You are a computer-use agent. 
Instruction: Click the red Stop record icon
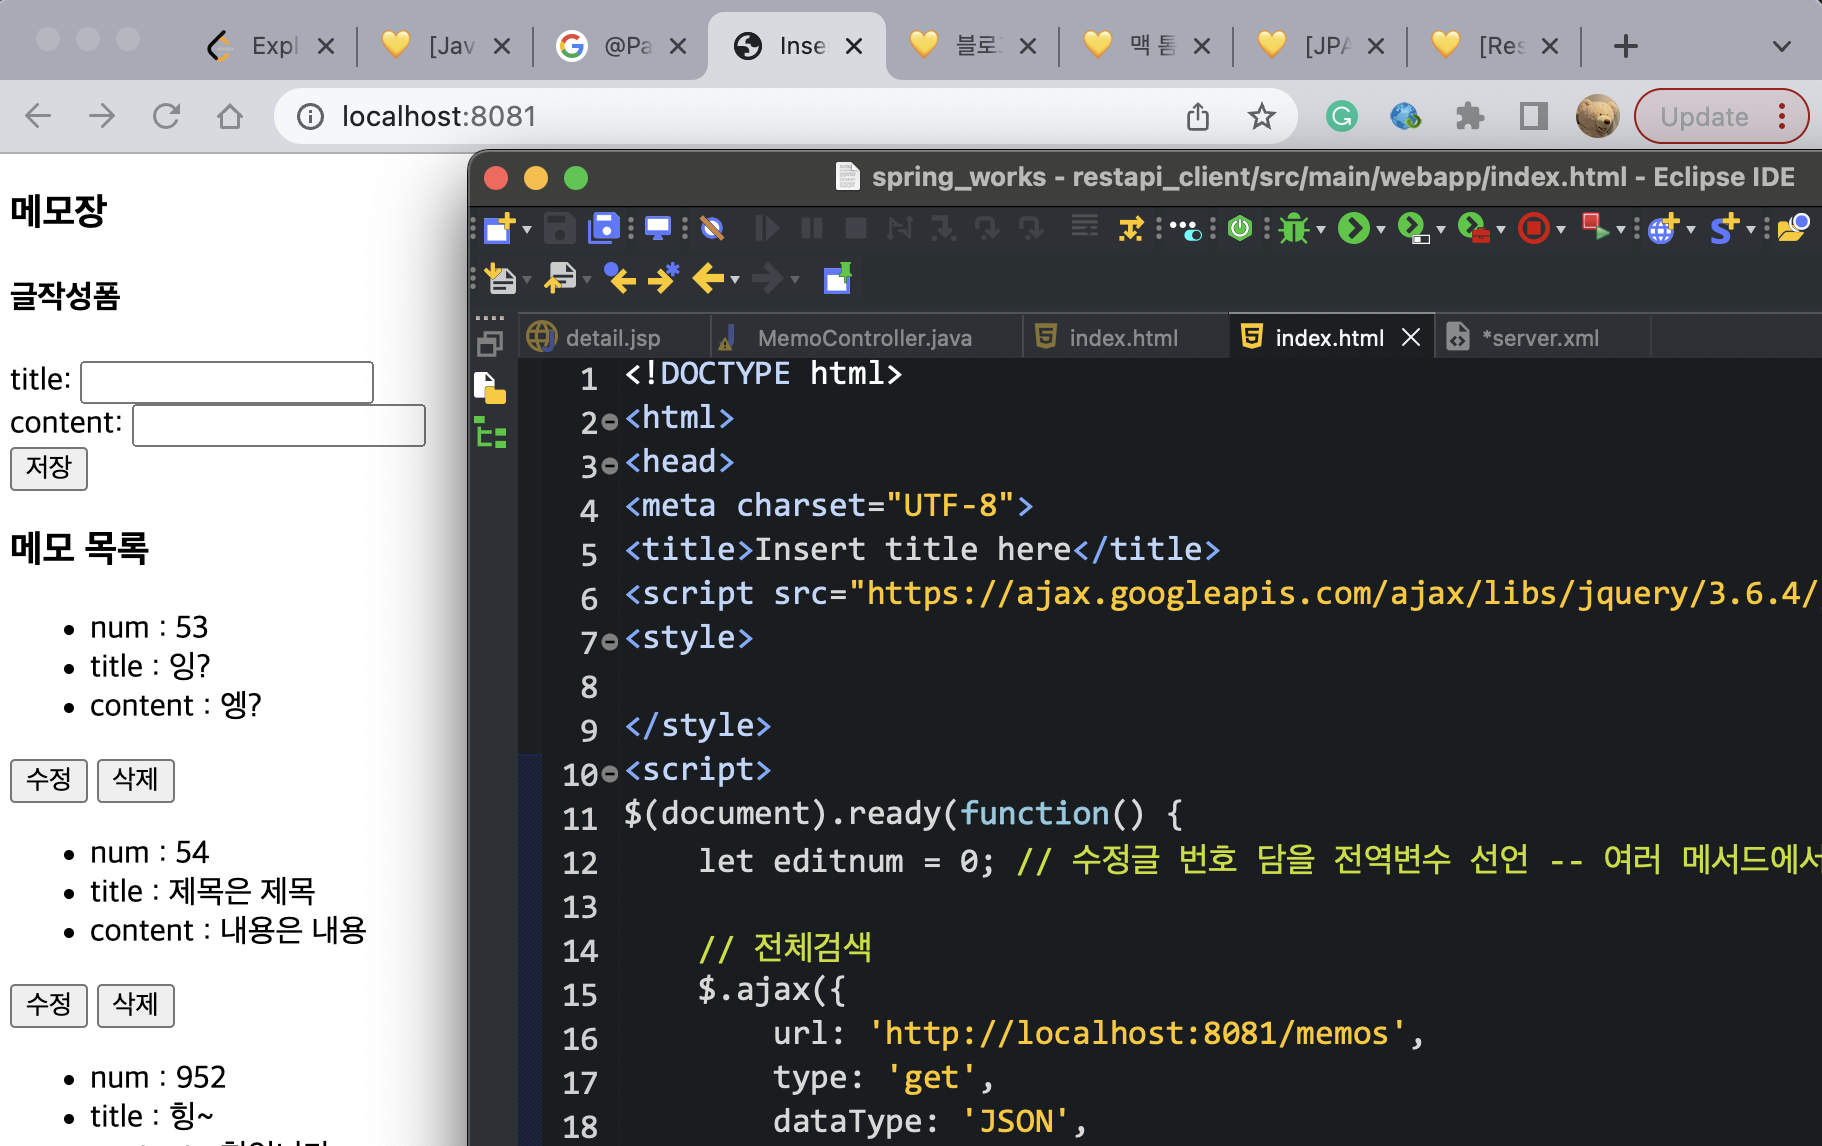pos(1533,229)
